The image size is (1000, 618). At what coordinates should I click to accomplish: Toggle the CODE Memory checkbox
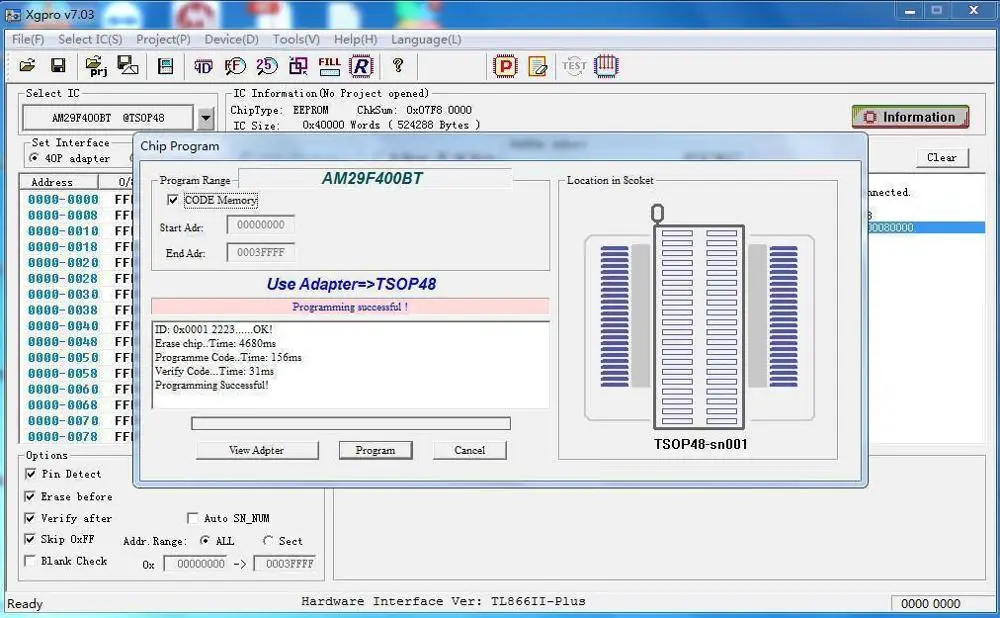pos(172,200)
